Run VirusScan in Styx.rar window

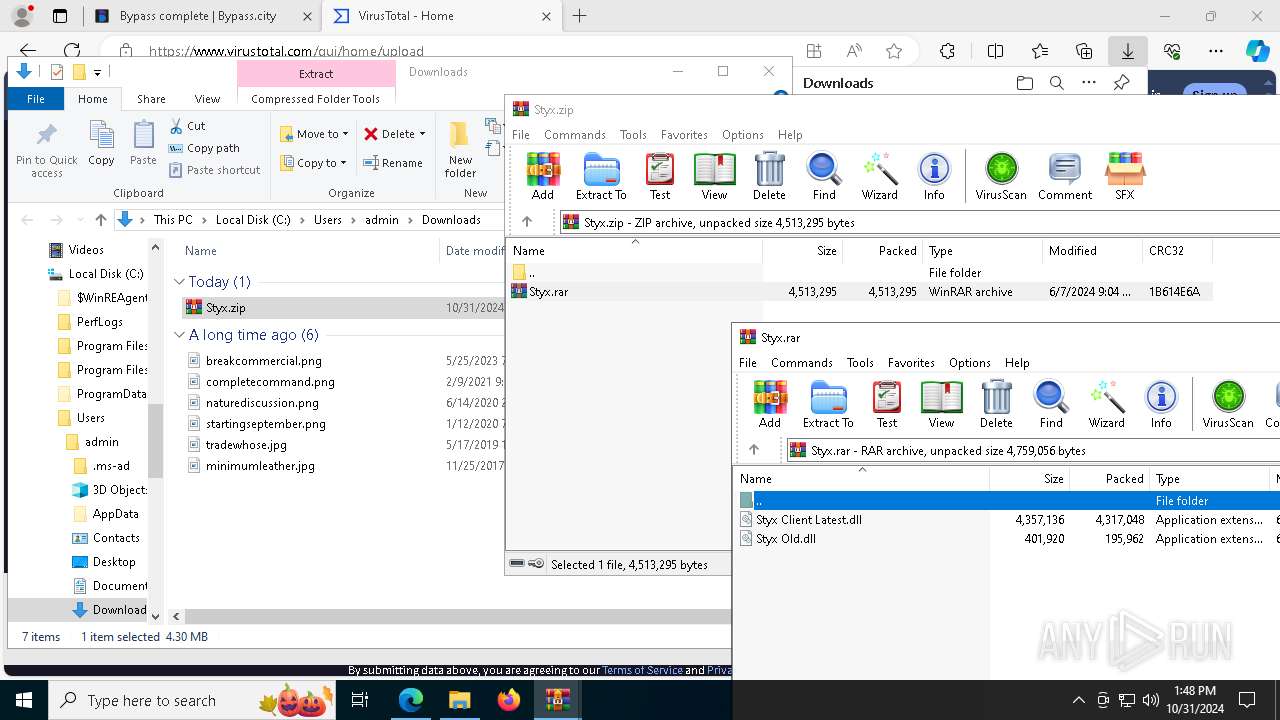tap(1228, 405)
